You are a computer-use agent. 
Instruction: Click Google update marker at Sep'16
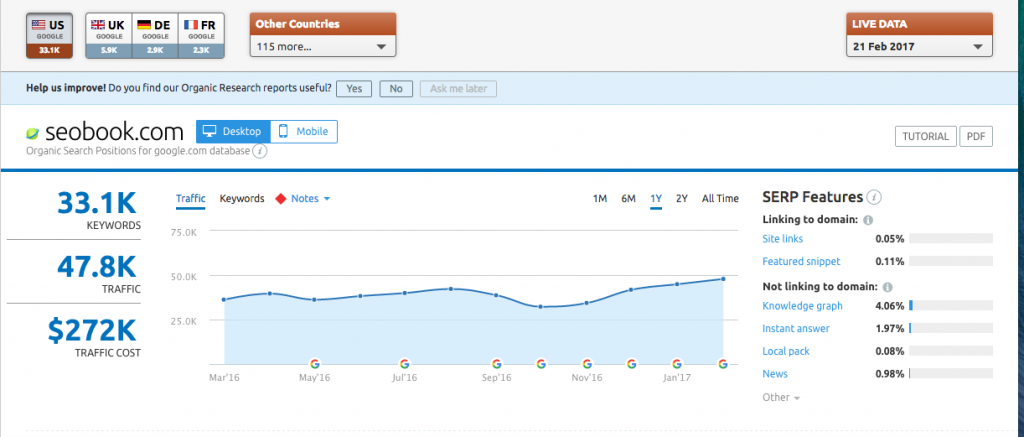[x=496, y=364]
